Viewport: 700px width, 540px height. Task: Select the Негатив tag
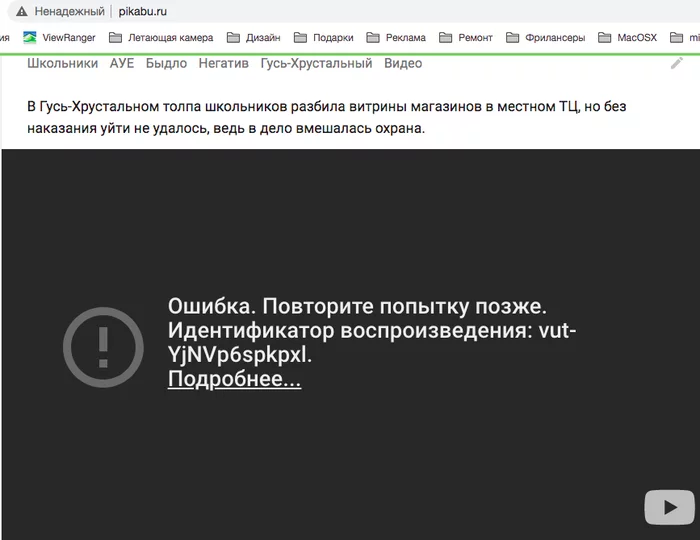[x=223, y=63]
